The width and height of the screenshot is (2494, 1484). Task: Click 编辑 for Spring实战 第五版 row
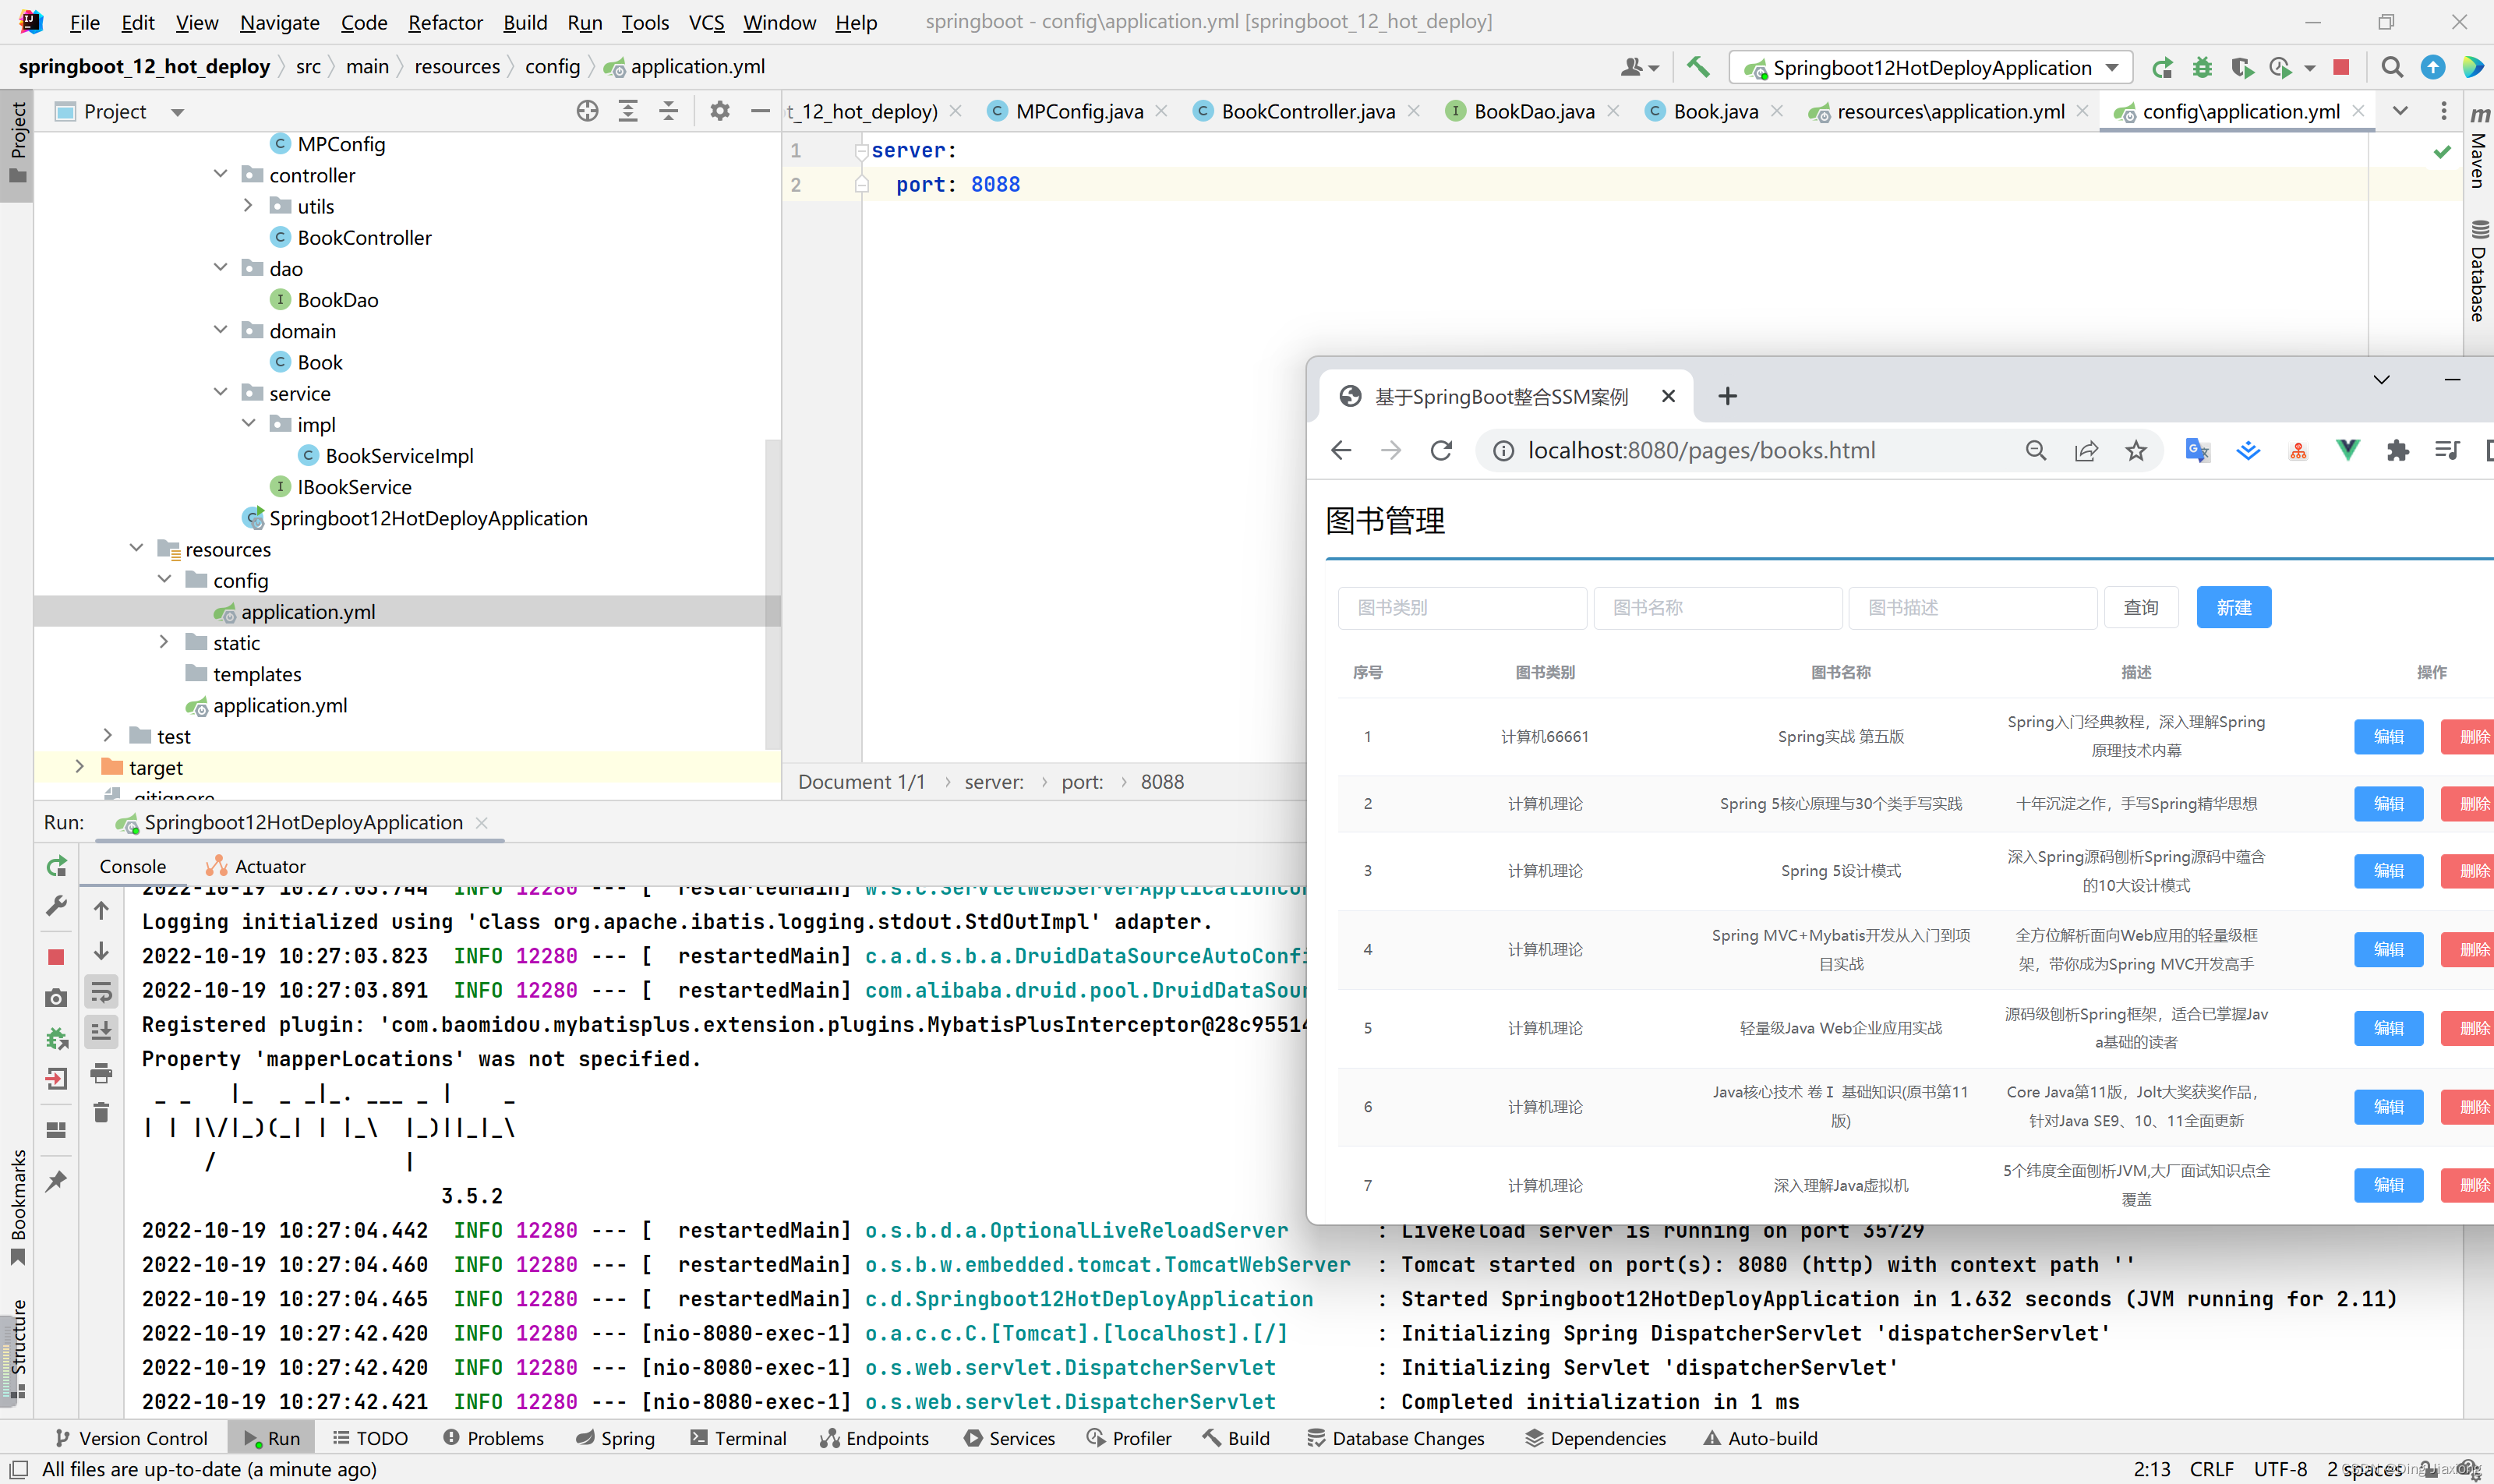point(2388,737)
